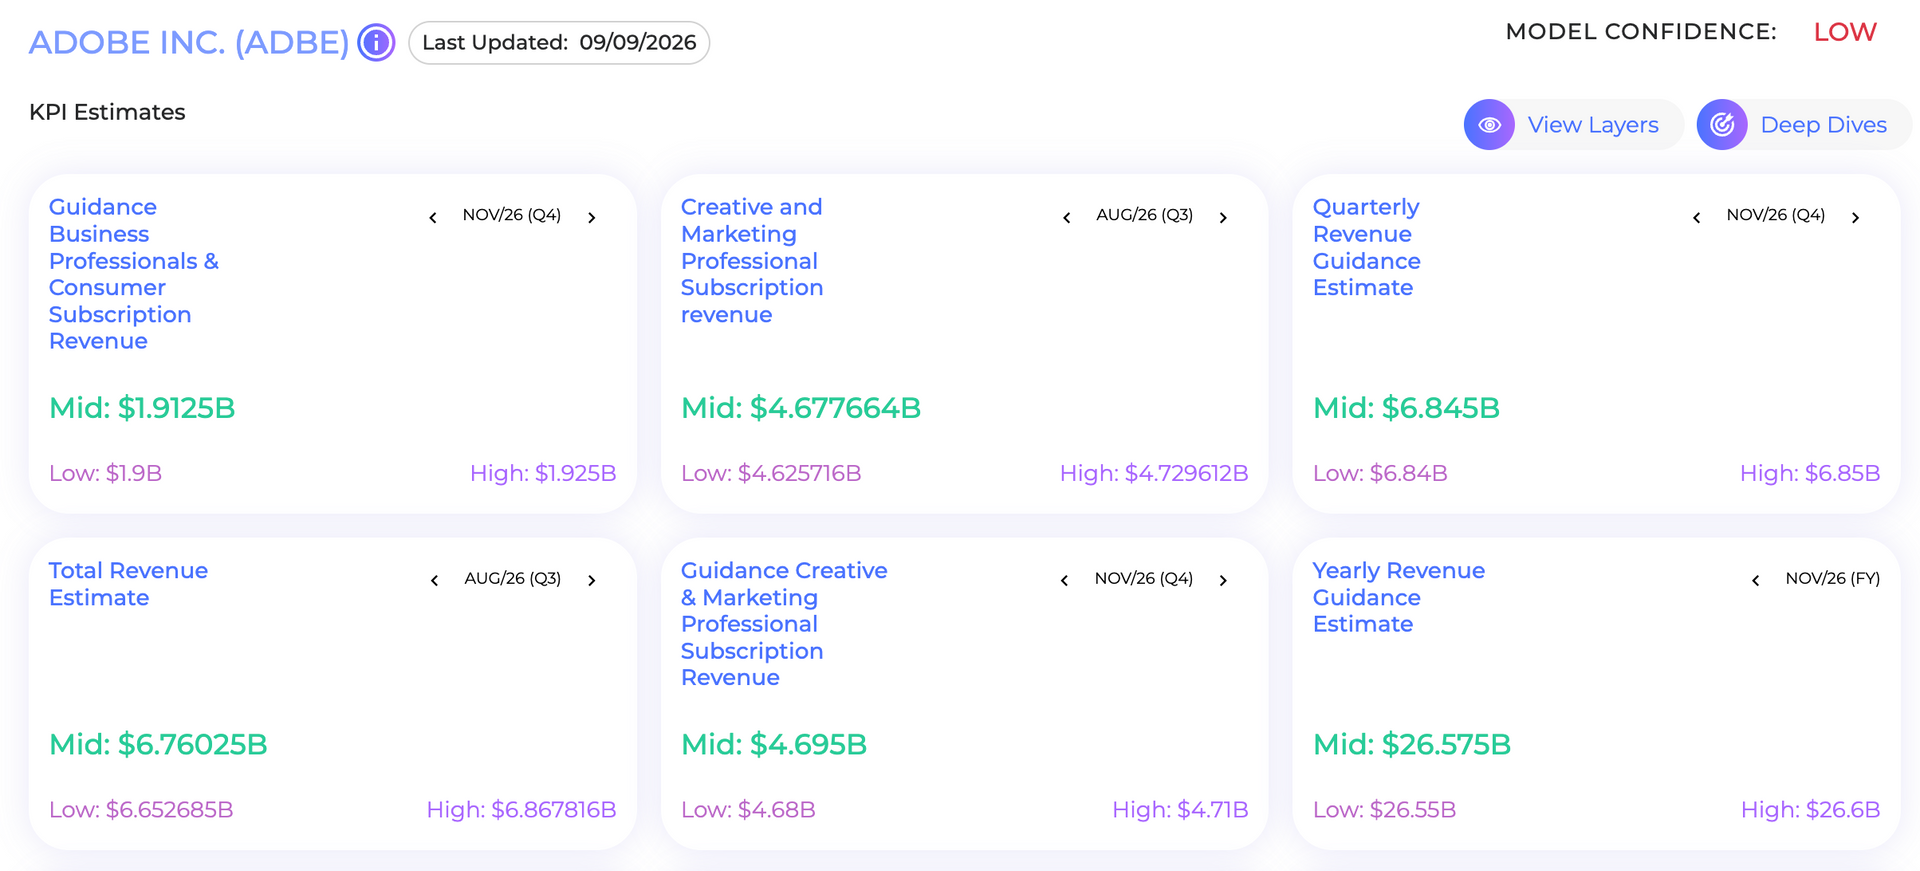The height and width of the screenshot is (871, 1920).
Task: Open Guidance Creative & Marketing Professional Subscription Revenue title
Action: tap(784, 624)
